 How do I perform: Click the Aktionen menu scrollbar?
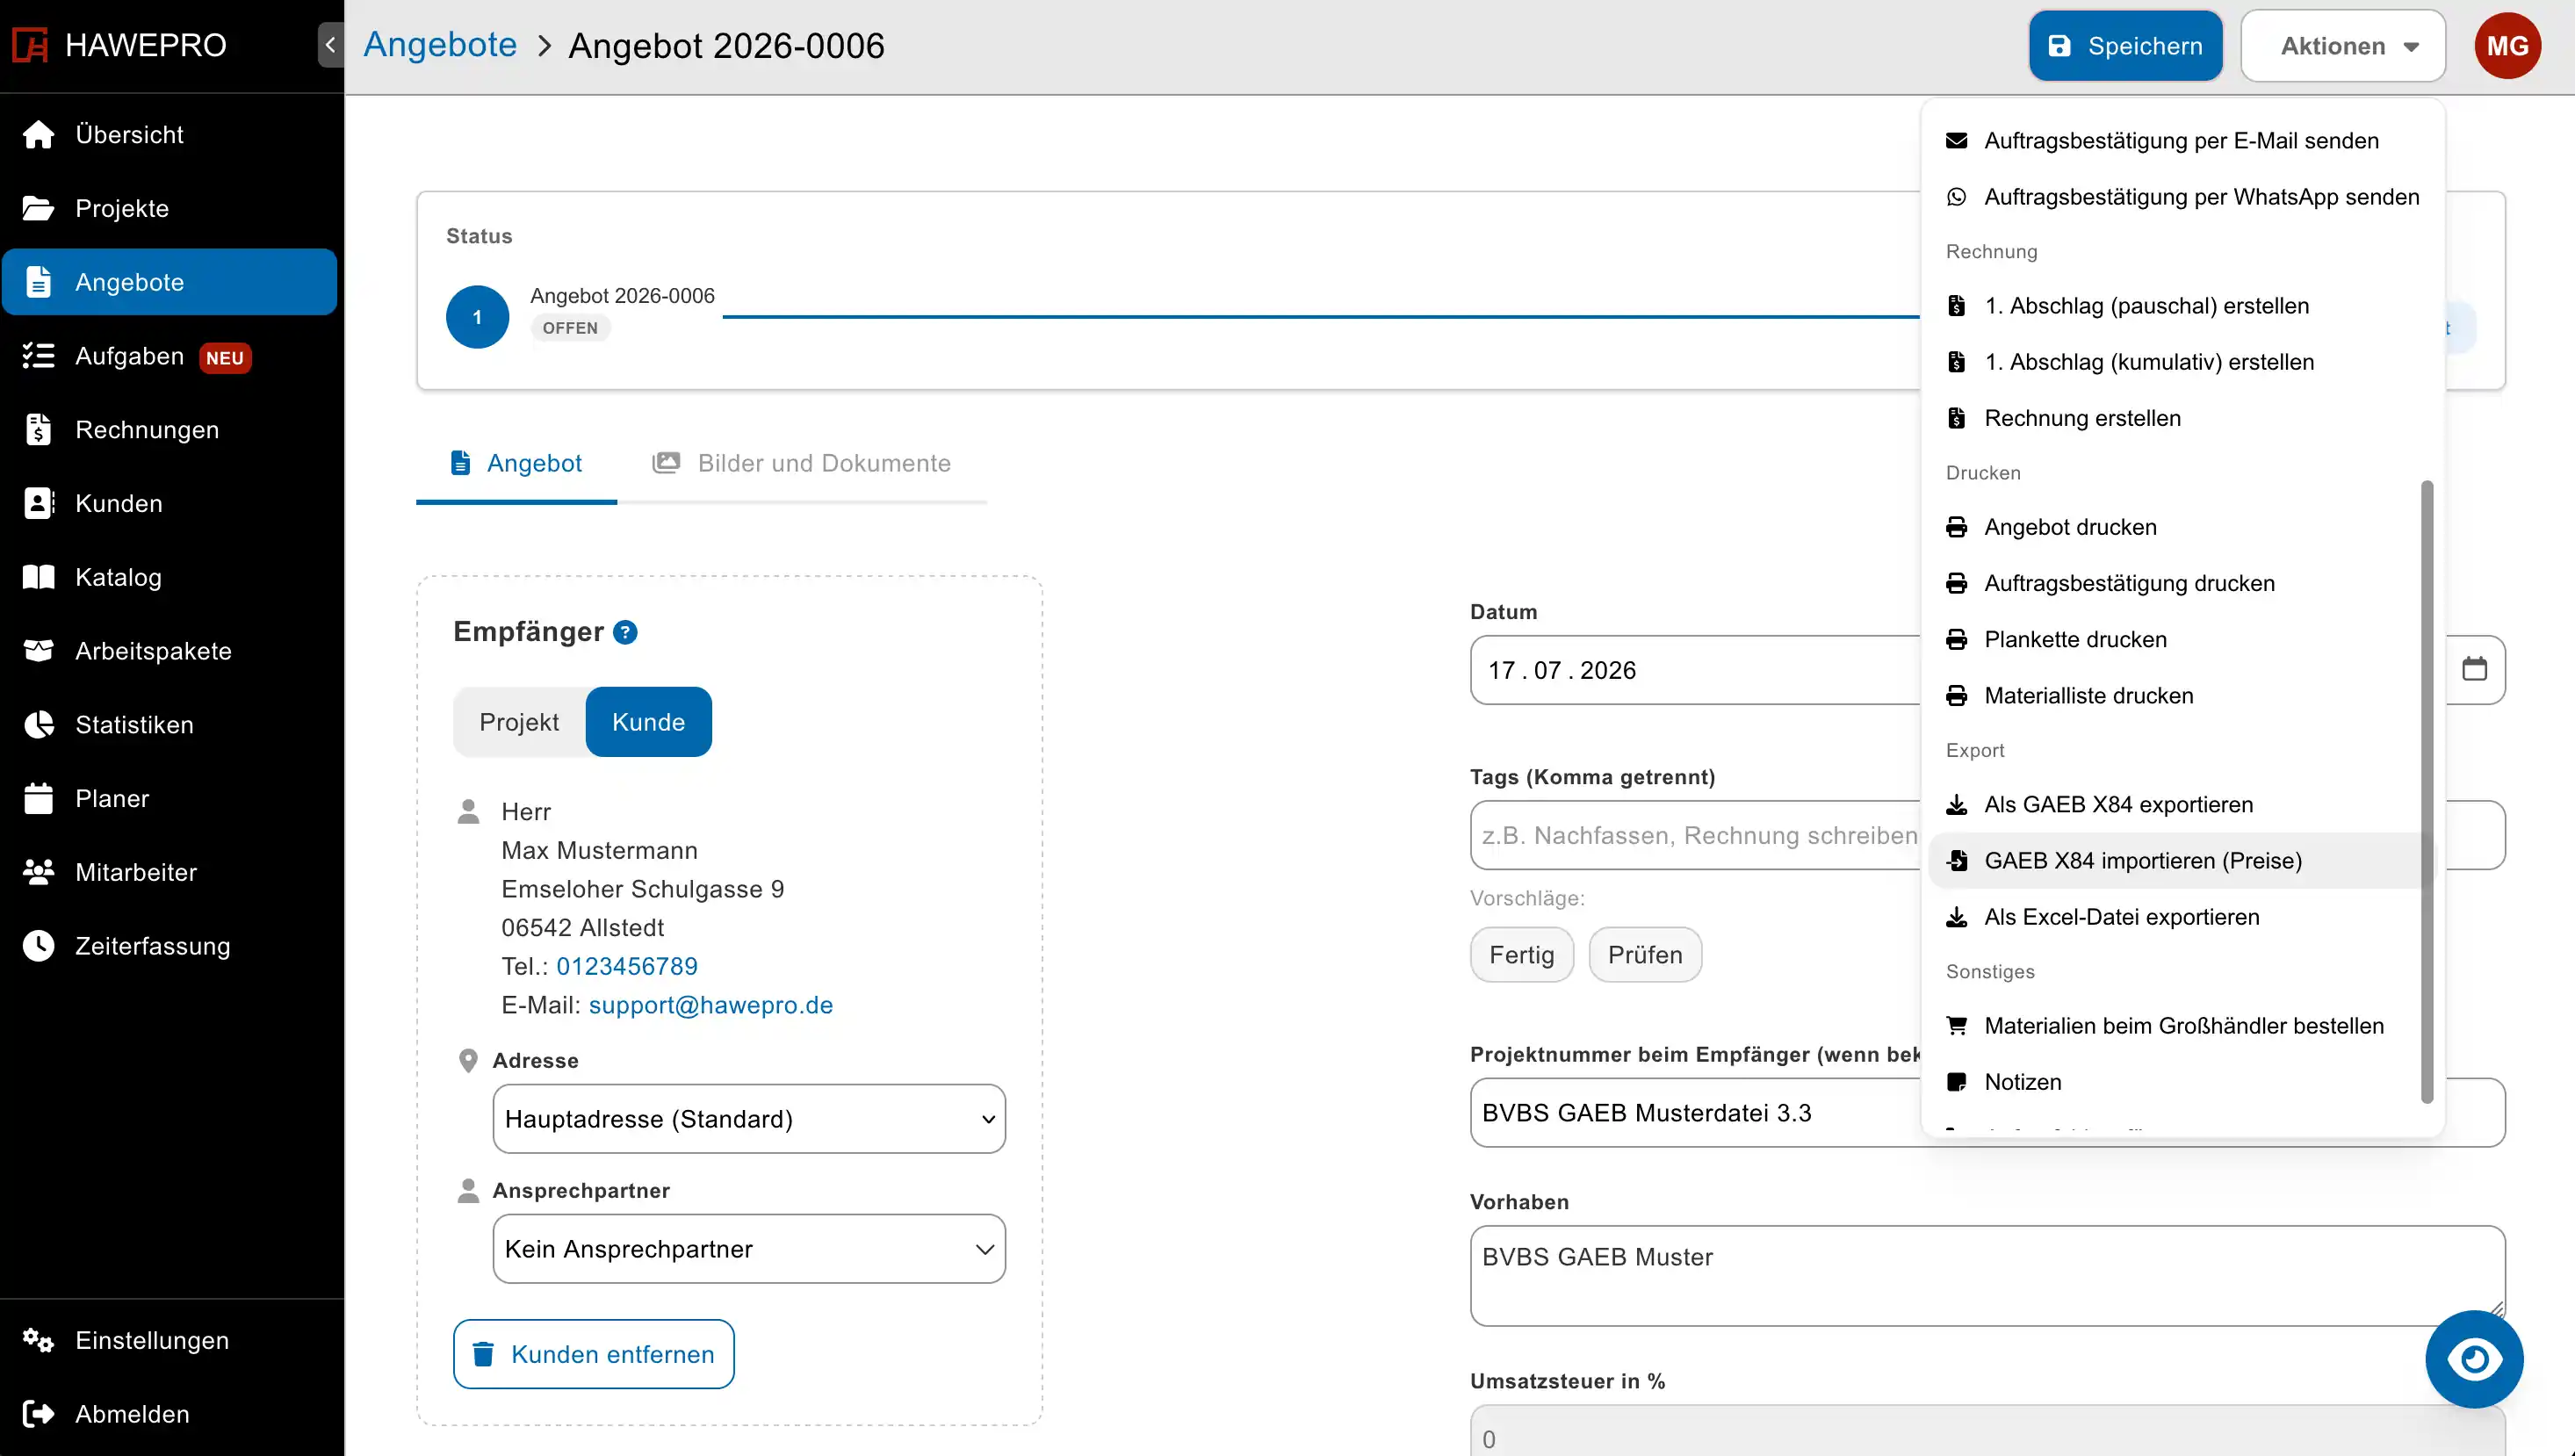click(2427, 791)
